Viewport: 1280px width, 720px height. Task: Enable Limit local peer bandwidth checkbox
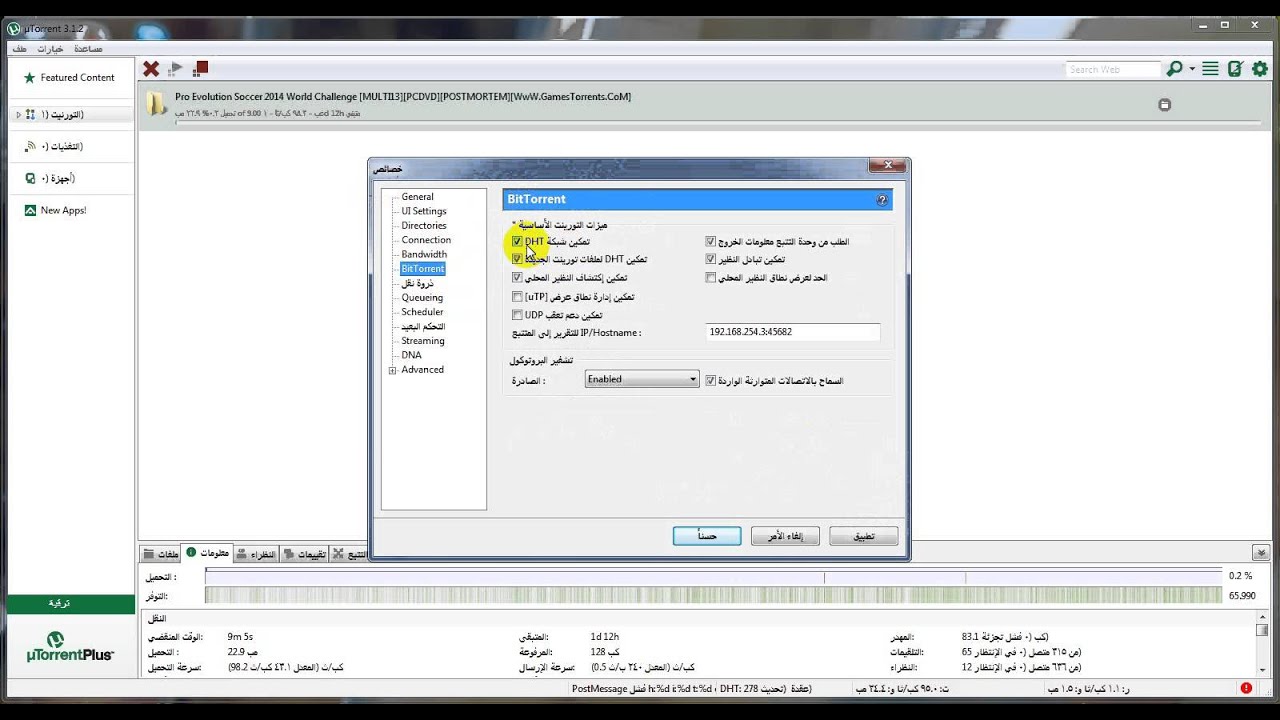coord(711,278)
